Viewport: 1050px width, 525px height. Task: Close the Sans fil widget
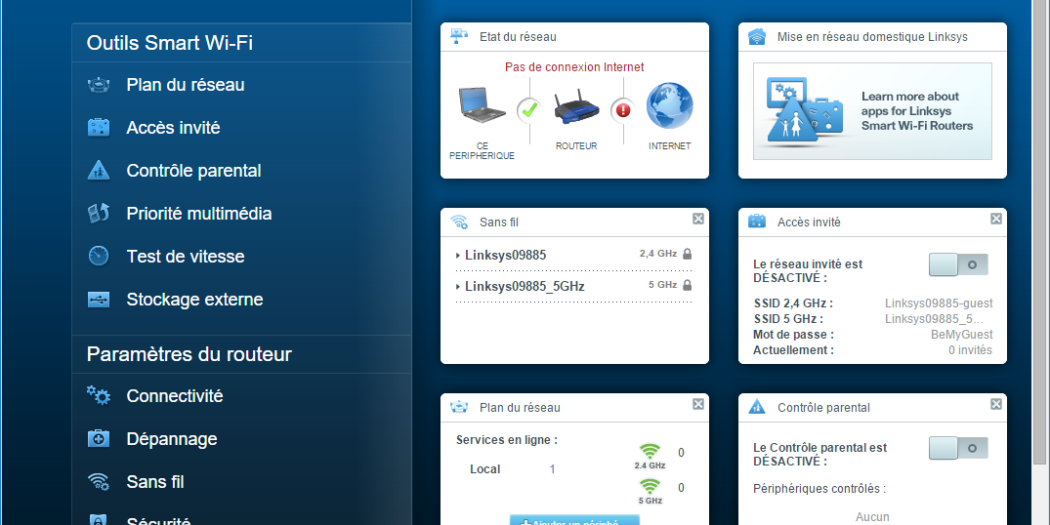click(698, 219)
